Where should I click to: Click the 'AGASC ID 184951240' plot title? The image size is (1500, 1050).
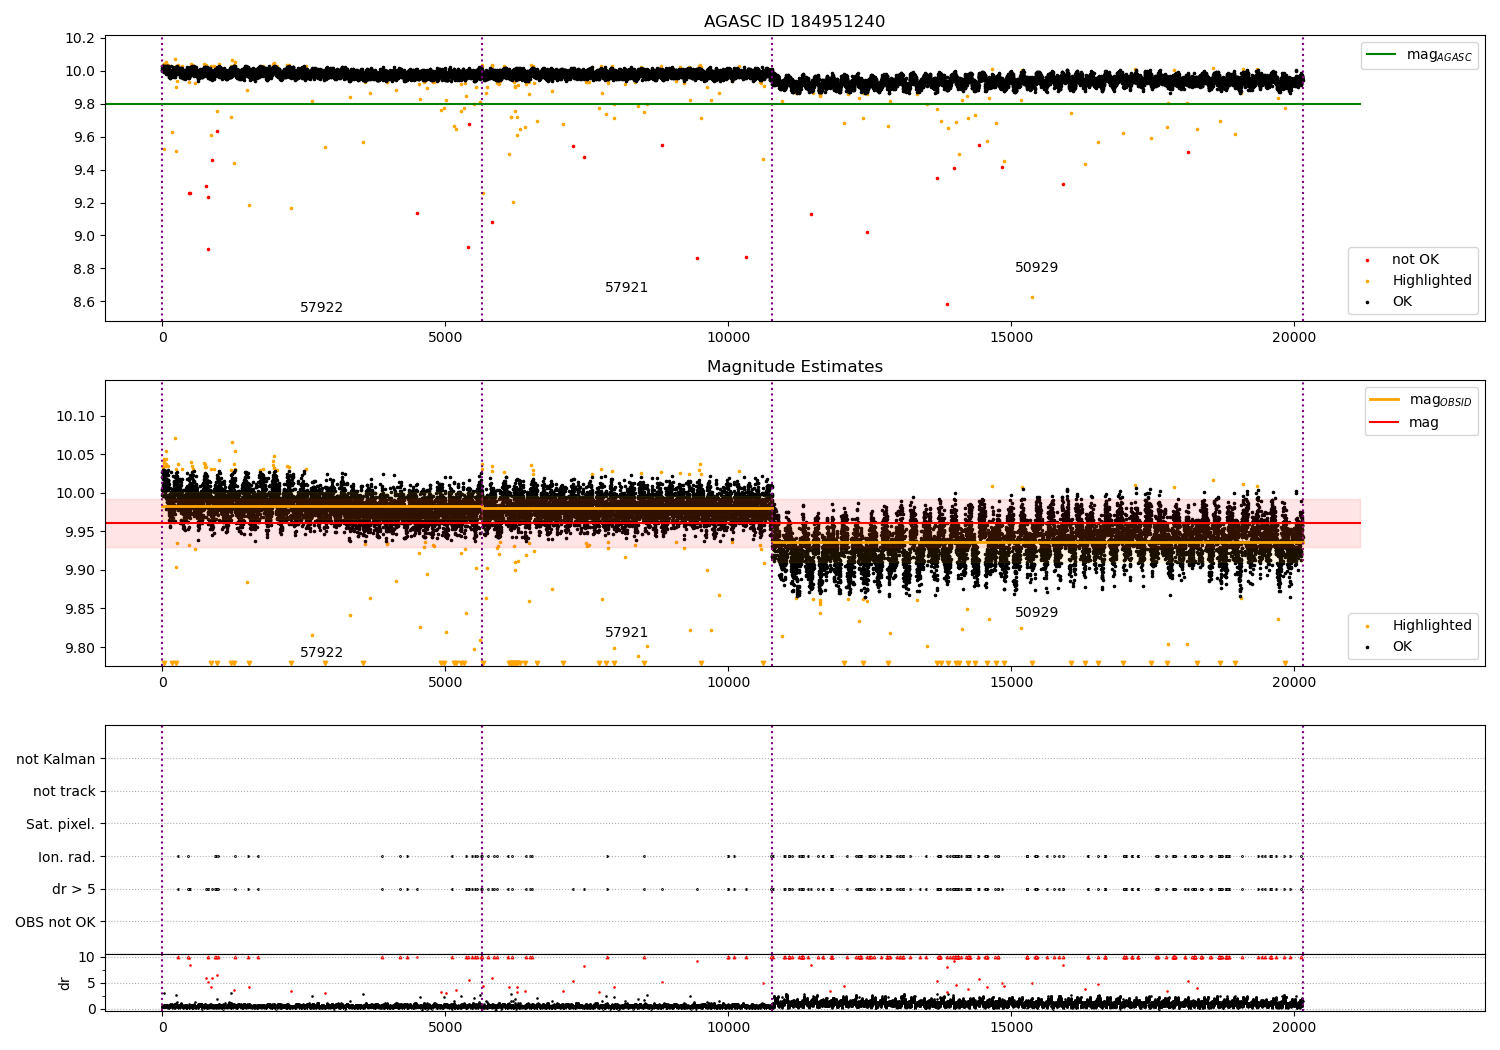pyautogui.click(x=794, y=21)
